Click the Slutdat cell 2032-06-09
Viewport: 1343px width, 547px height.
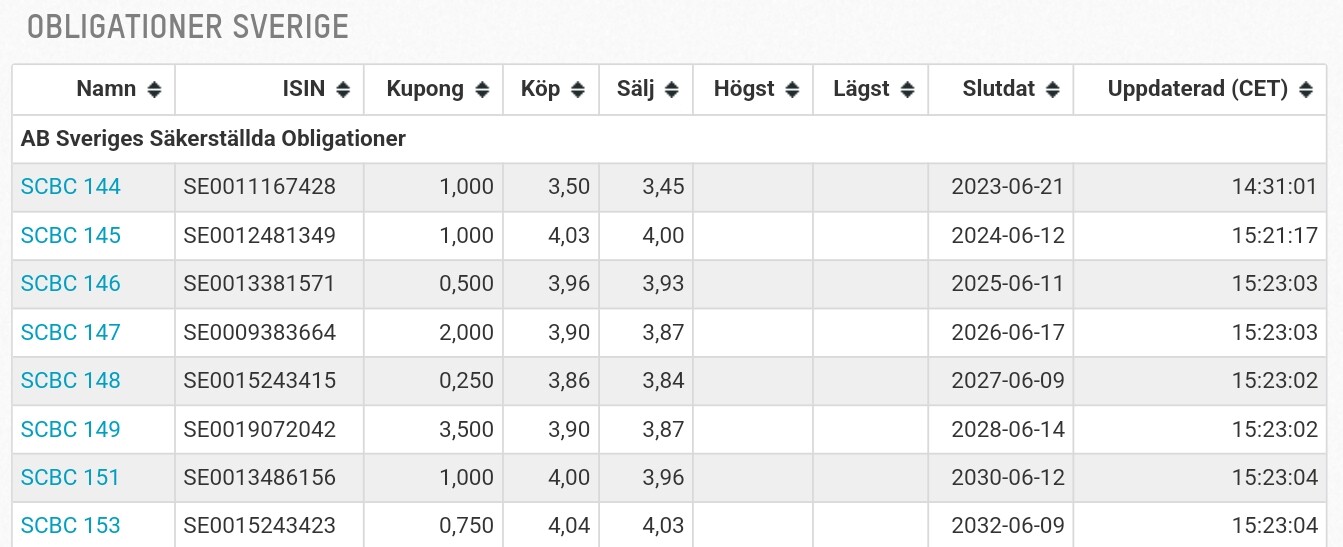(x=1008, y=526)
